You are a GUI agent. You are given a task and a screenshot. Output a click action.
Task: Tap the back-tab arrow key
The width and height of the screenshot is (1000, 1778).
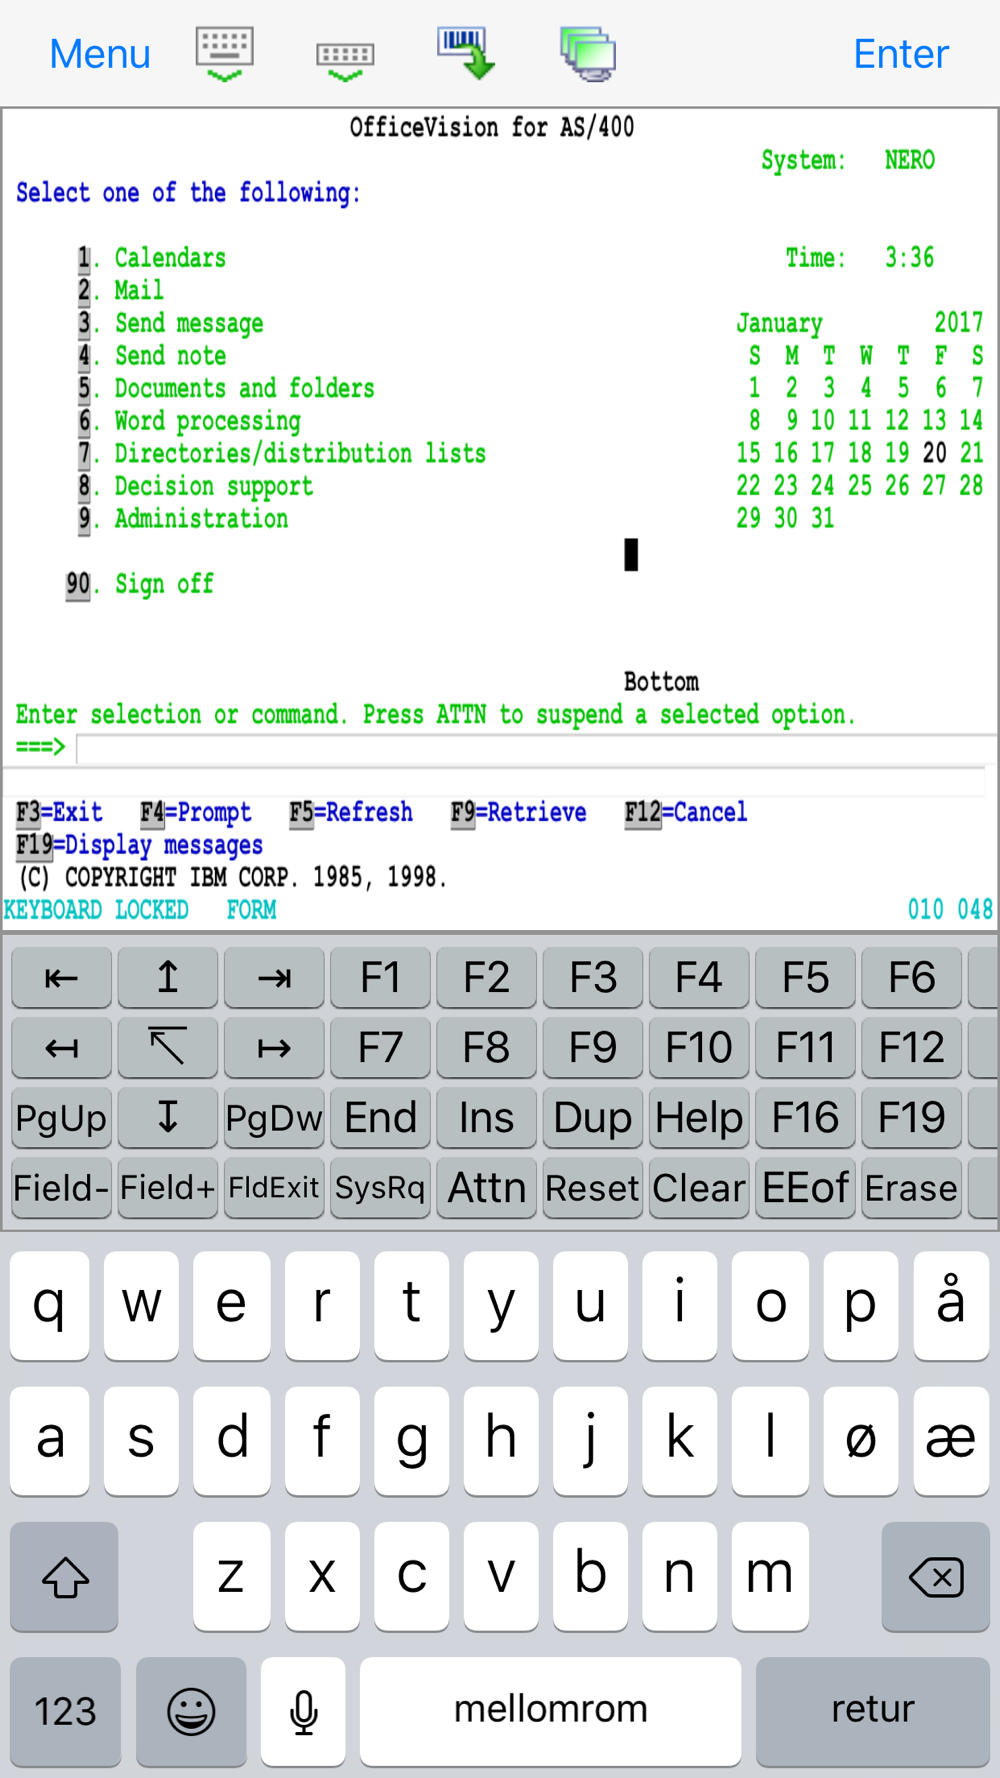62,978
